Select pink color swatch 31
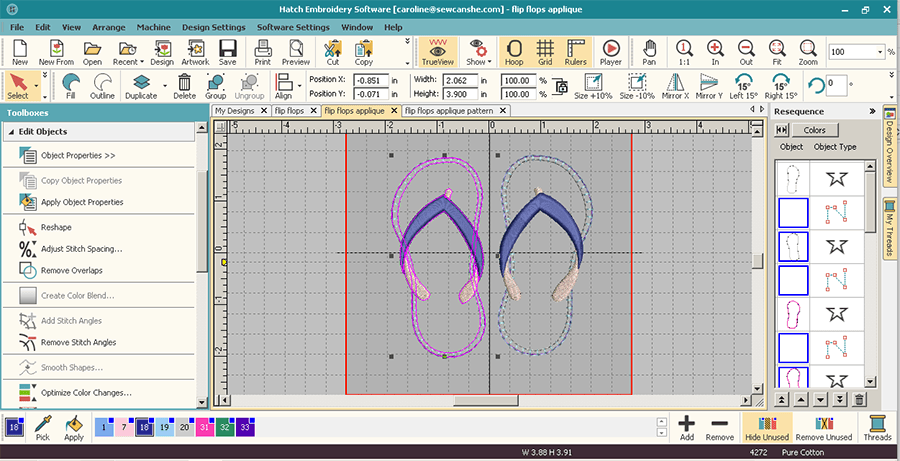The image size is (900, 461). point(204,427)
